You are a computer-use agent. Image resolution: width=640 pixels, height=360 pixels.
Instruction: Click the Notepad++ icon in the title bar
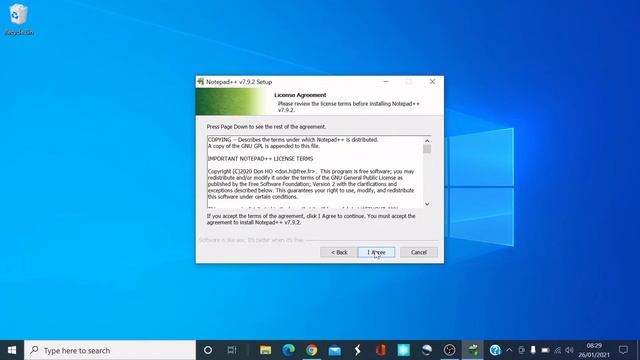pos(200,82)
